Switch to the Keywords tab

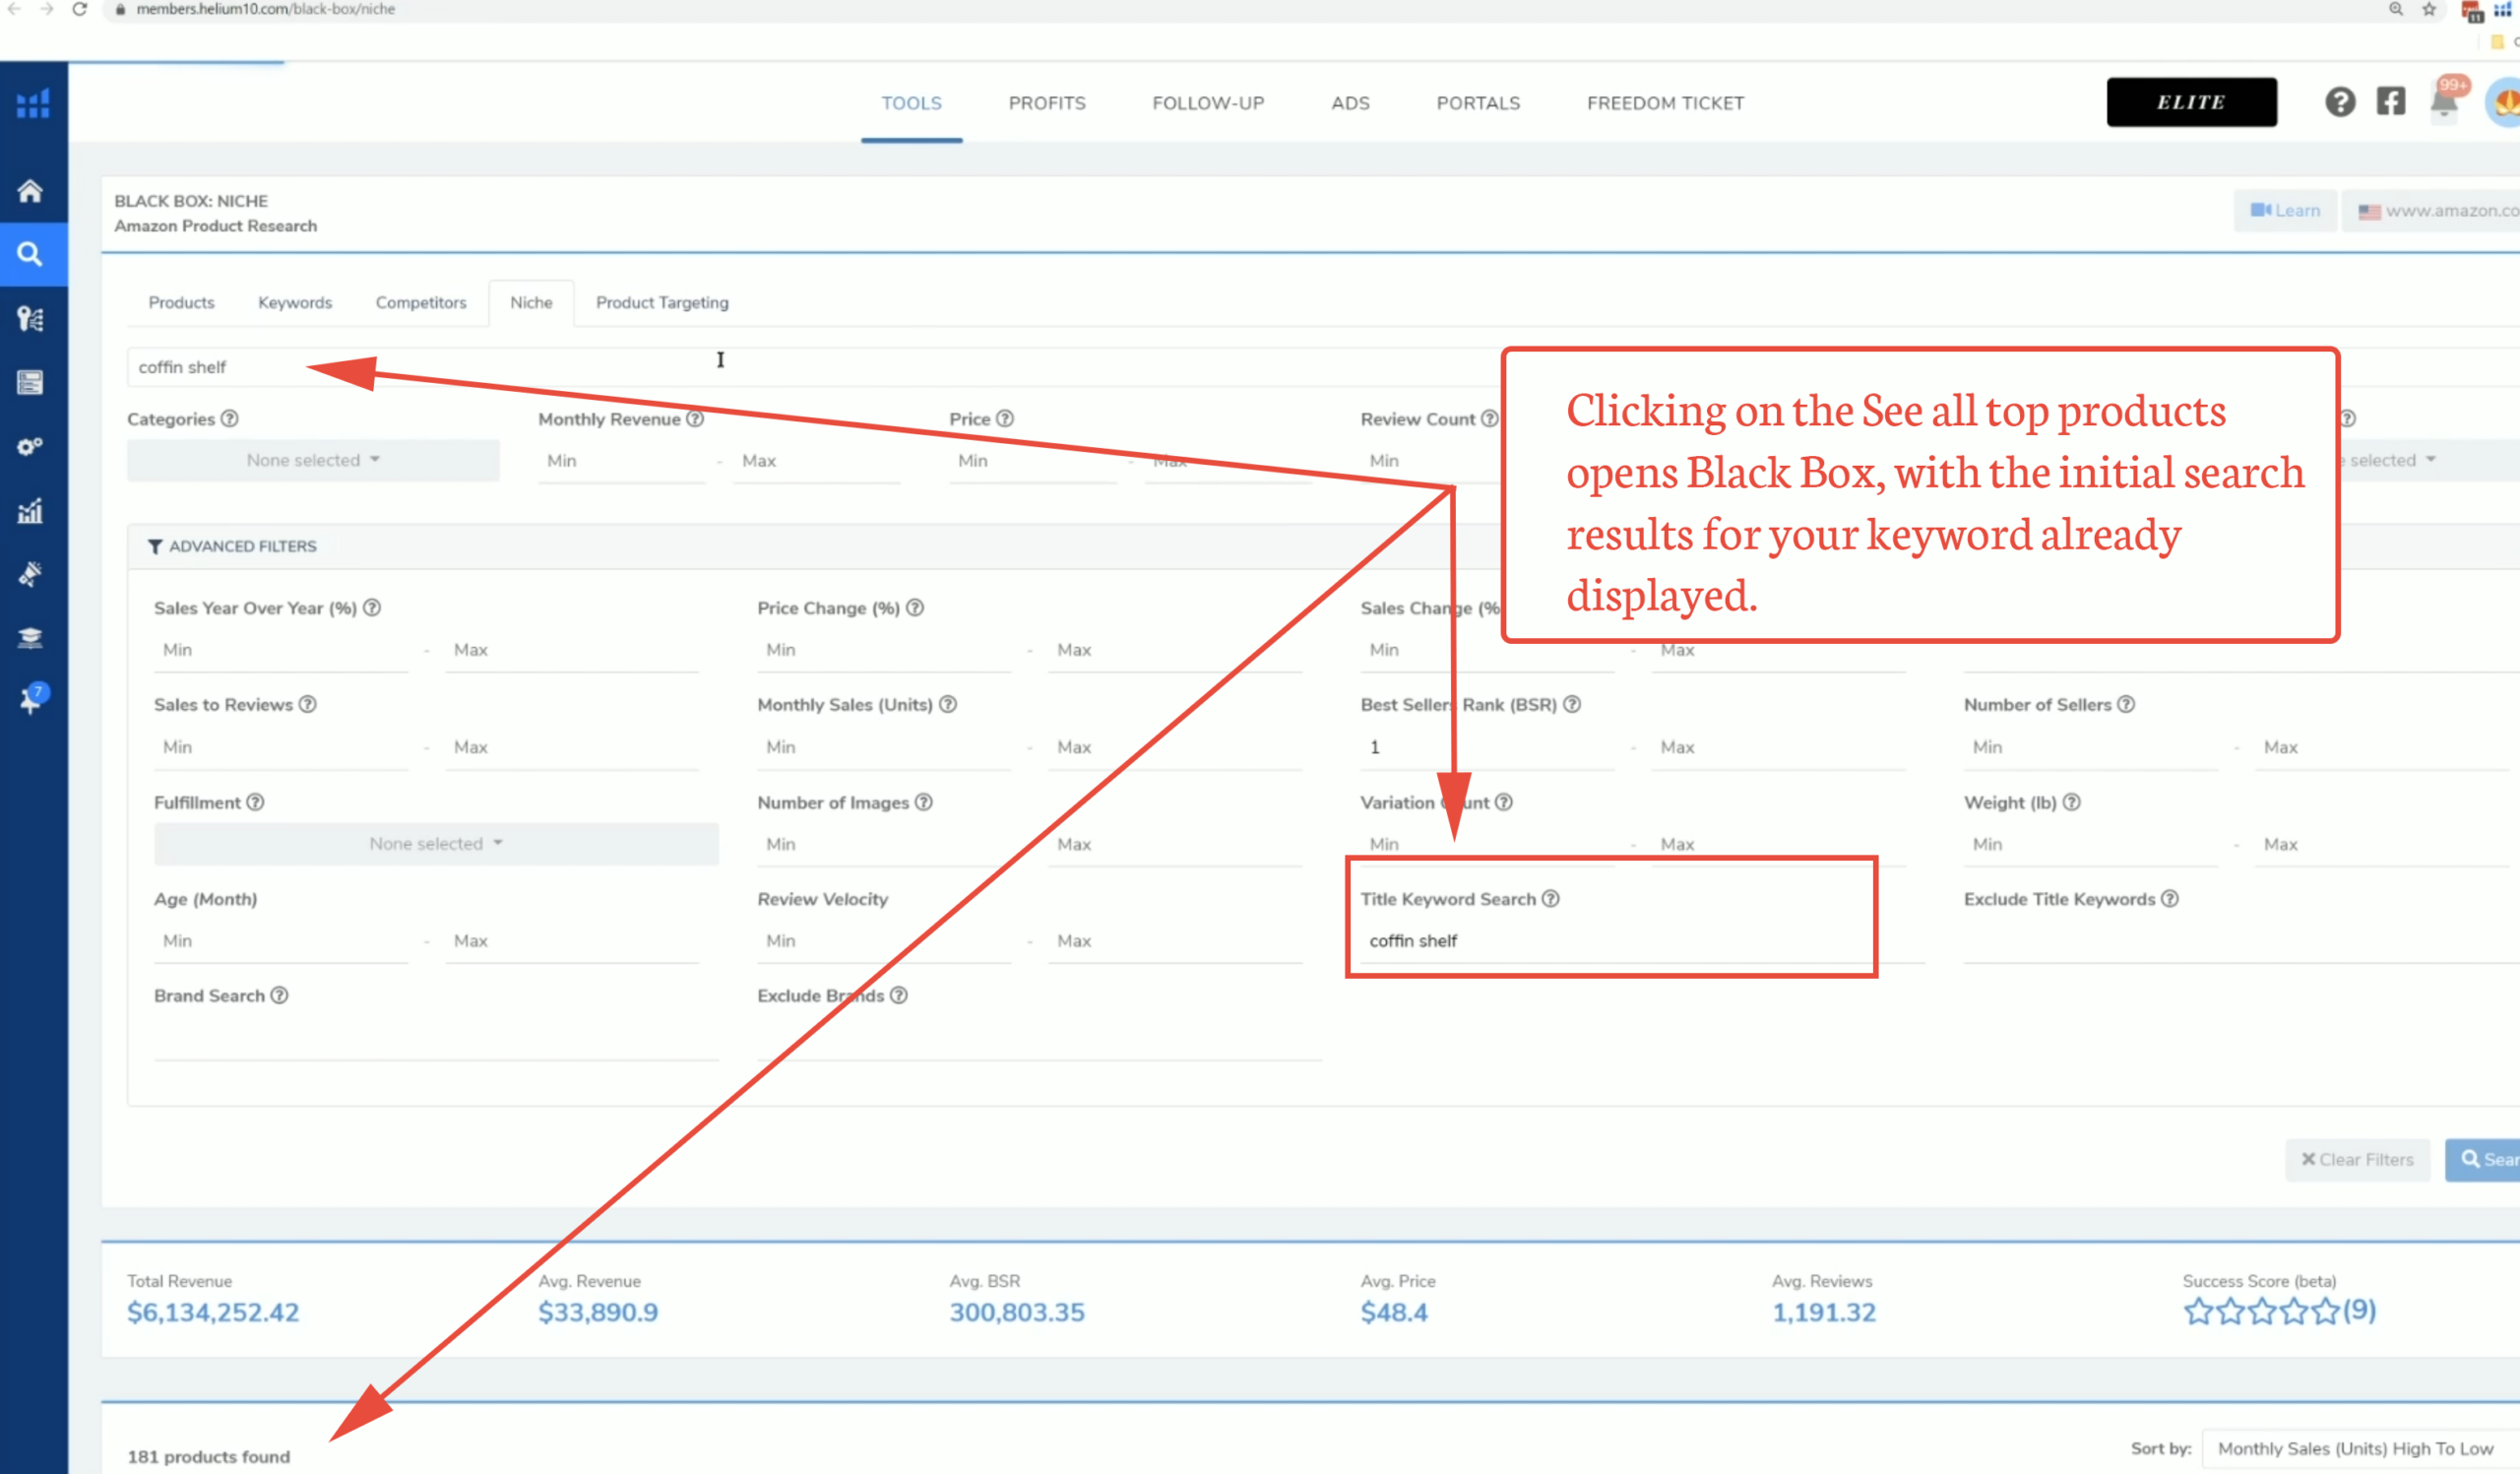click(295, 302)
